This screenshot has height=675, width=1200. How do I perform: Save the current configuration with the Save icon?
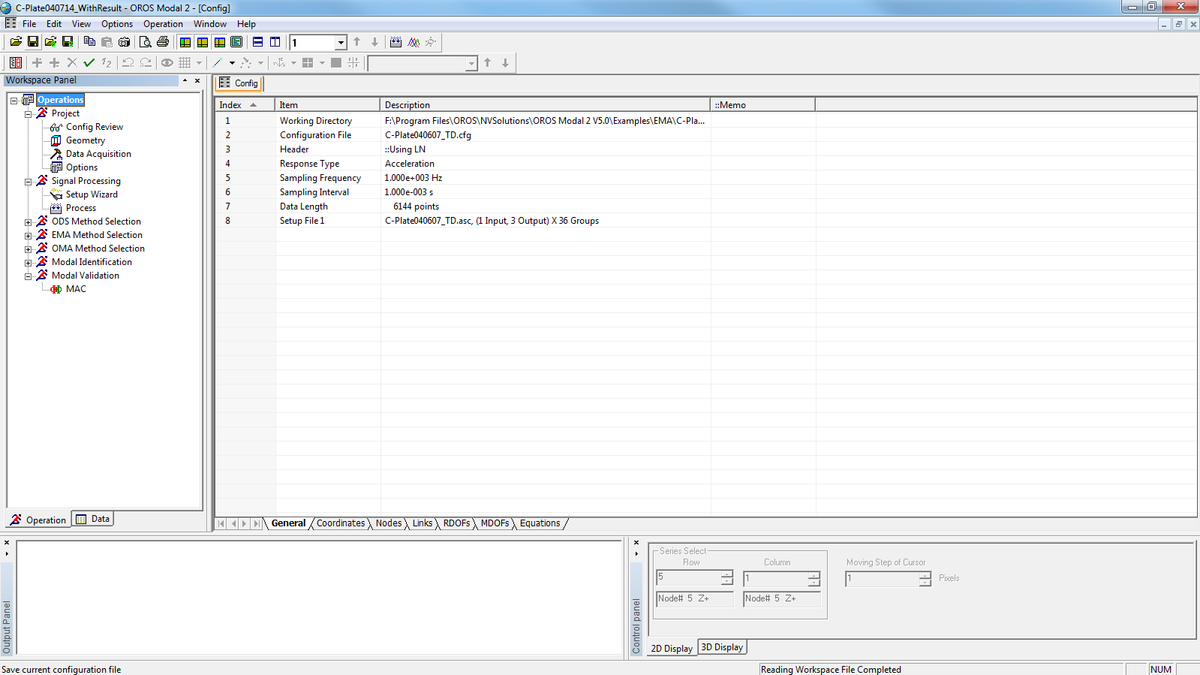[x=31, y=42]
